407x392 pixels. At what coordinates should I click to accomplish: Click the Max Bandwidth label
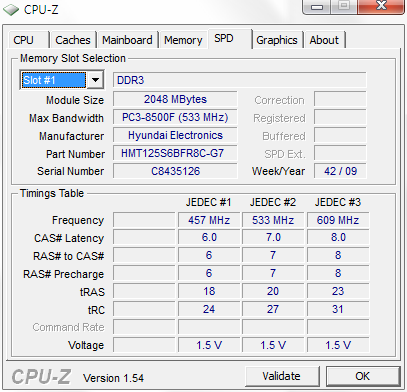[66, 118]
